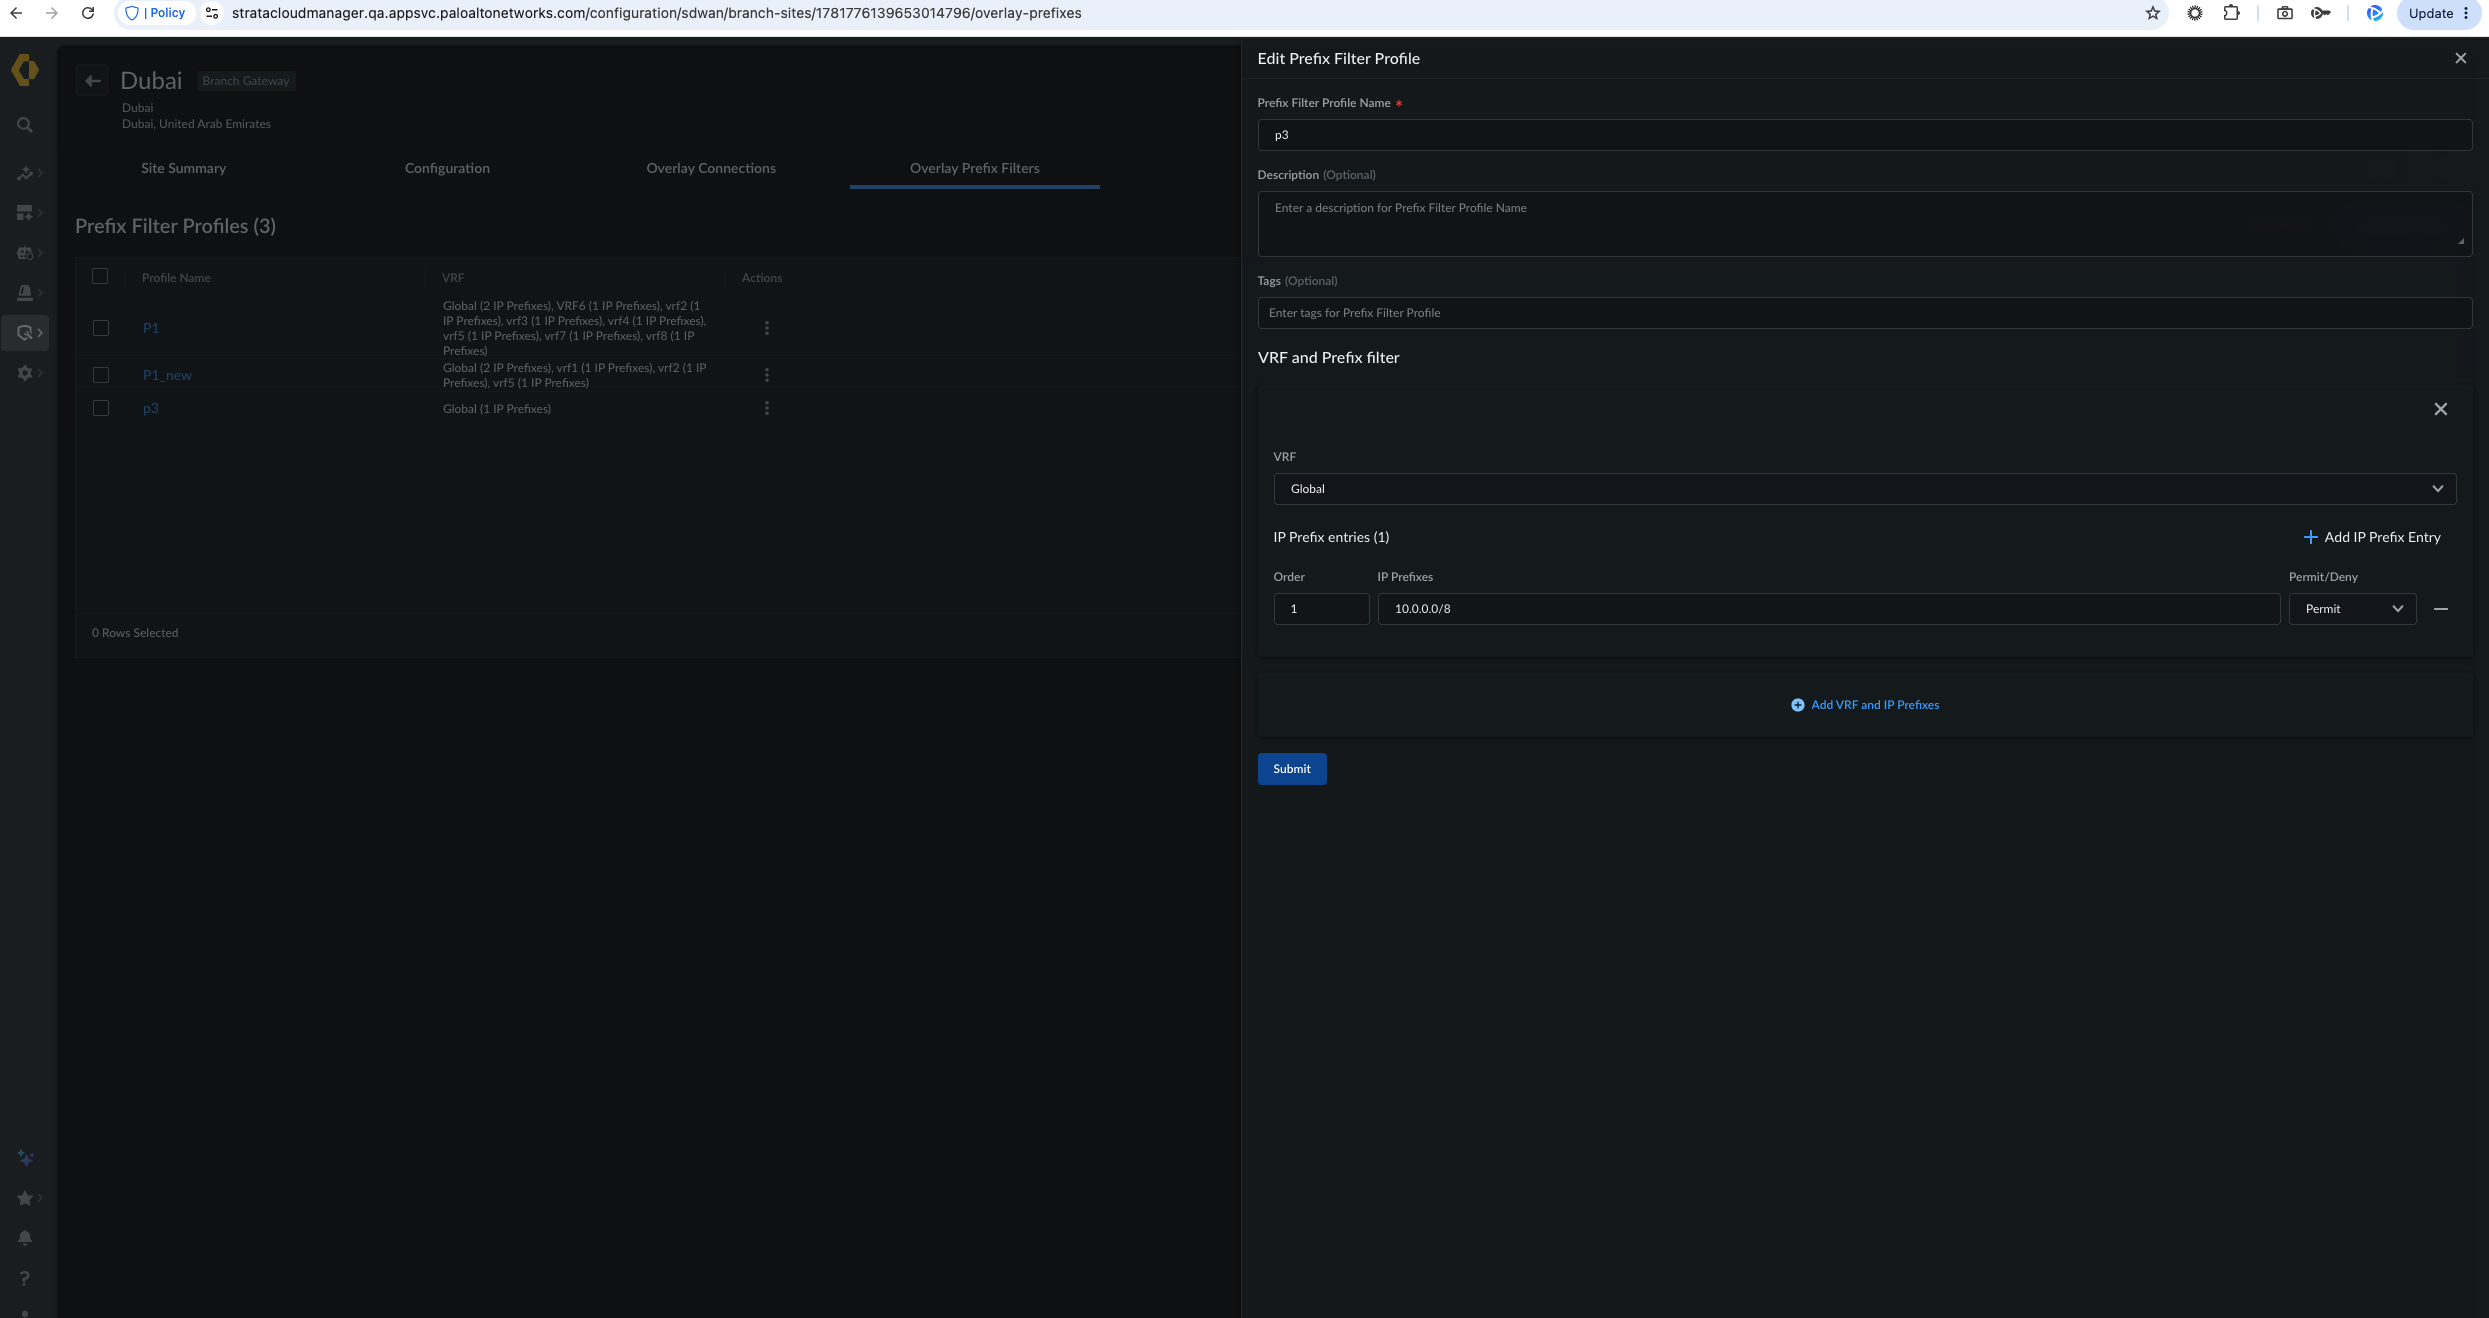This screenshot has width=2489, height=1318.
Task: Open actions menu for profile P1
Action: tap(767, 328)
